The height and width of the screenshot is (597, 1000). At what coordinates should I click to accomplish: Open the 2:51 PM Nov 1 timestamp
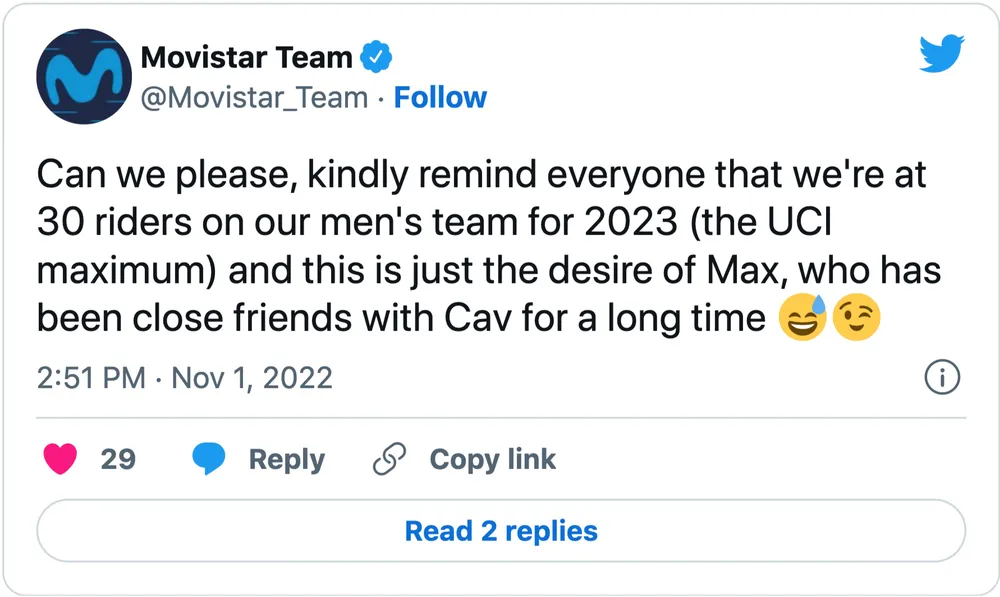tap(184, 379)
